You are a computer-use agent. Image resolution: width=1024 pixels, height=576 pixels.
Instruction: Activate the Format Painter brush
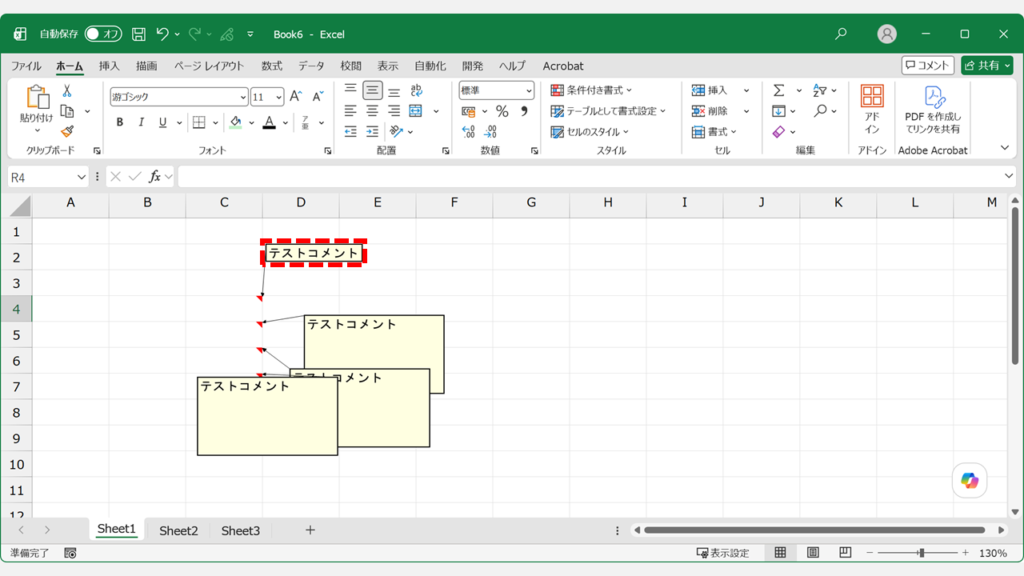pyautogui.click(x=67, y=131)
